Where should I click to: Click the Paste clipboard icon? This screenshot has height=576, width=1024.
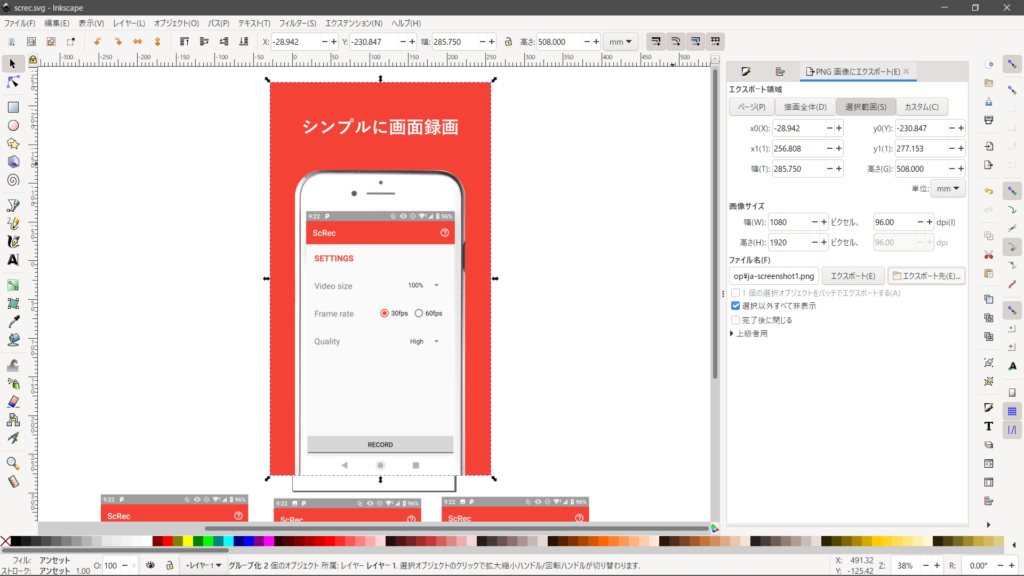coord(989,273)
